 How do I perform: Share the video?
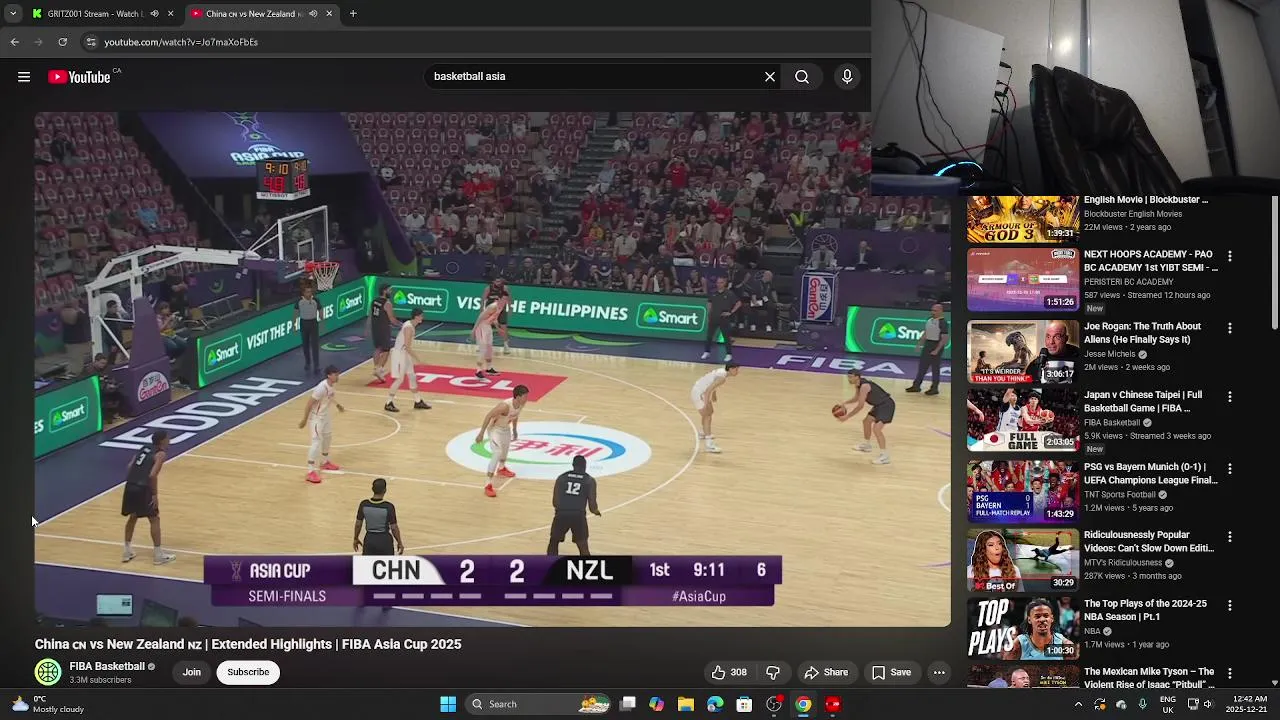click(826, 673)
